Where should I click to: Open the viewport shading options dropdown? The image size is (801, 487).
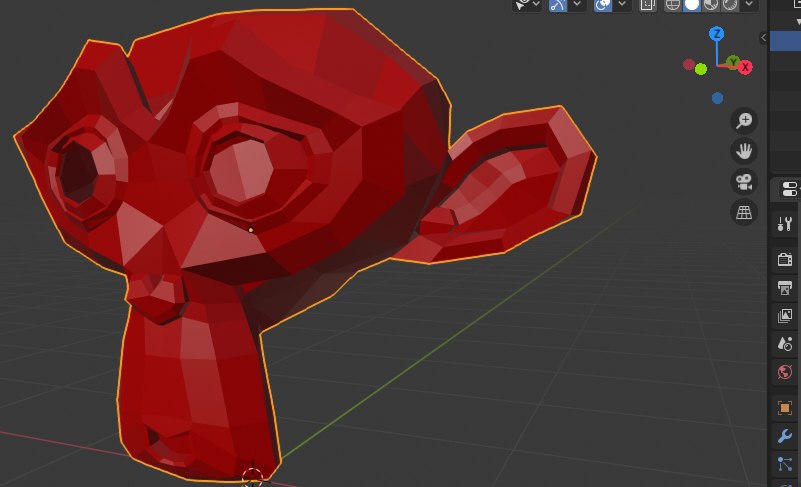pyautogui.click(x=749, y=5)
